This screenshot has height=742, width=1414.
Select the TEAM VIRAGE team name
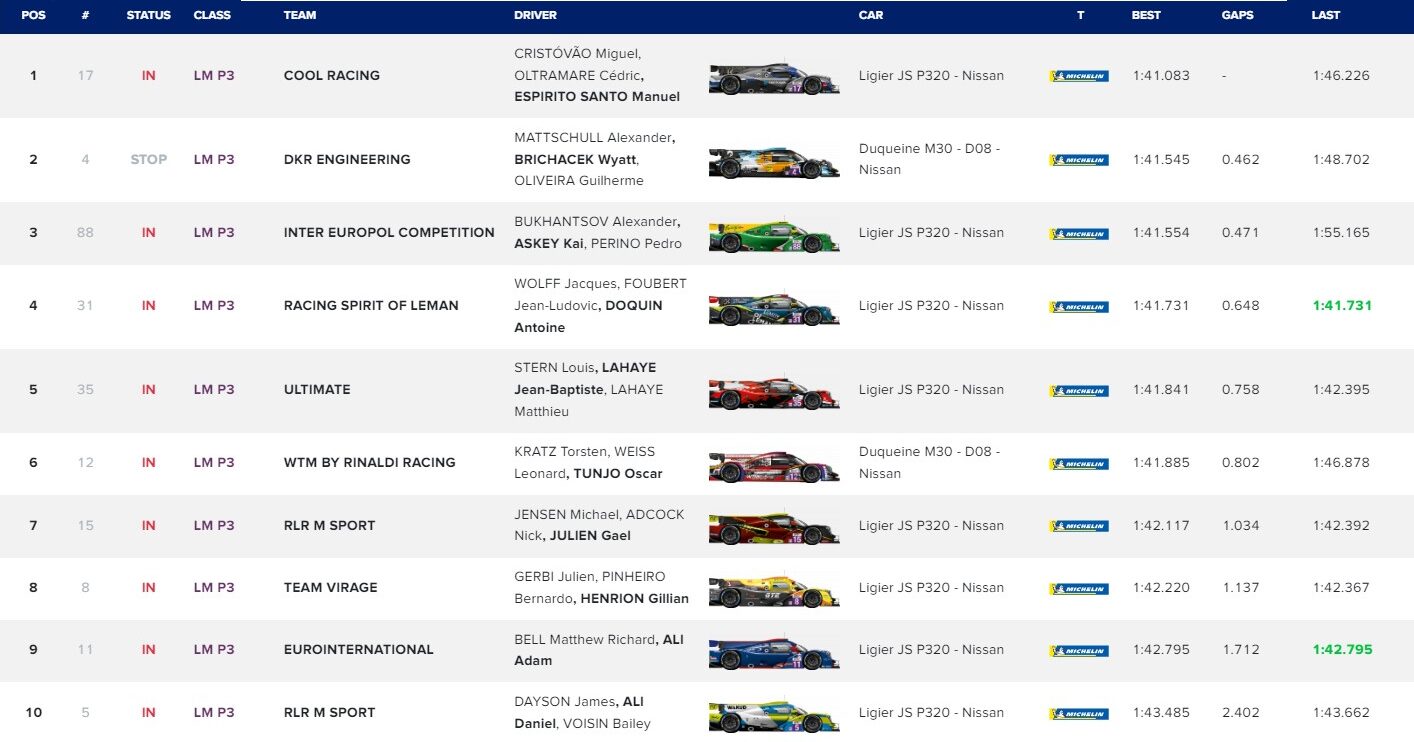click(331, 587)
